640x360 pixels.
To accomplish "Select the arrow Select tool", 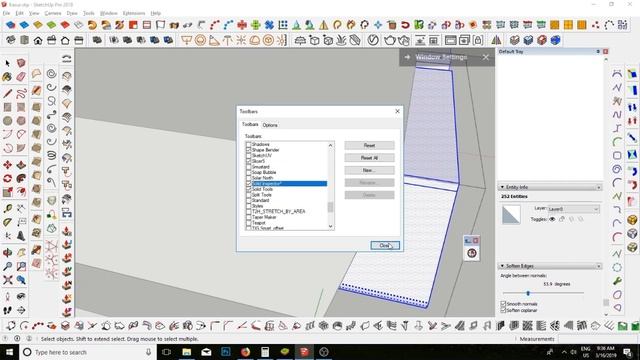I will [x=7, y=63].
